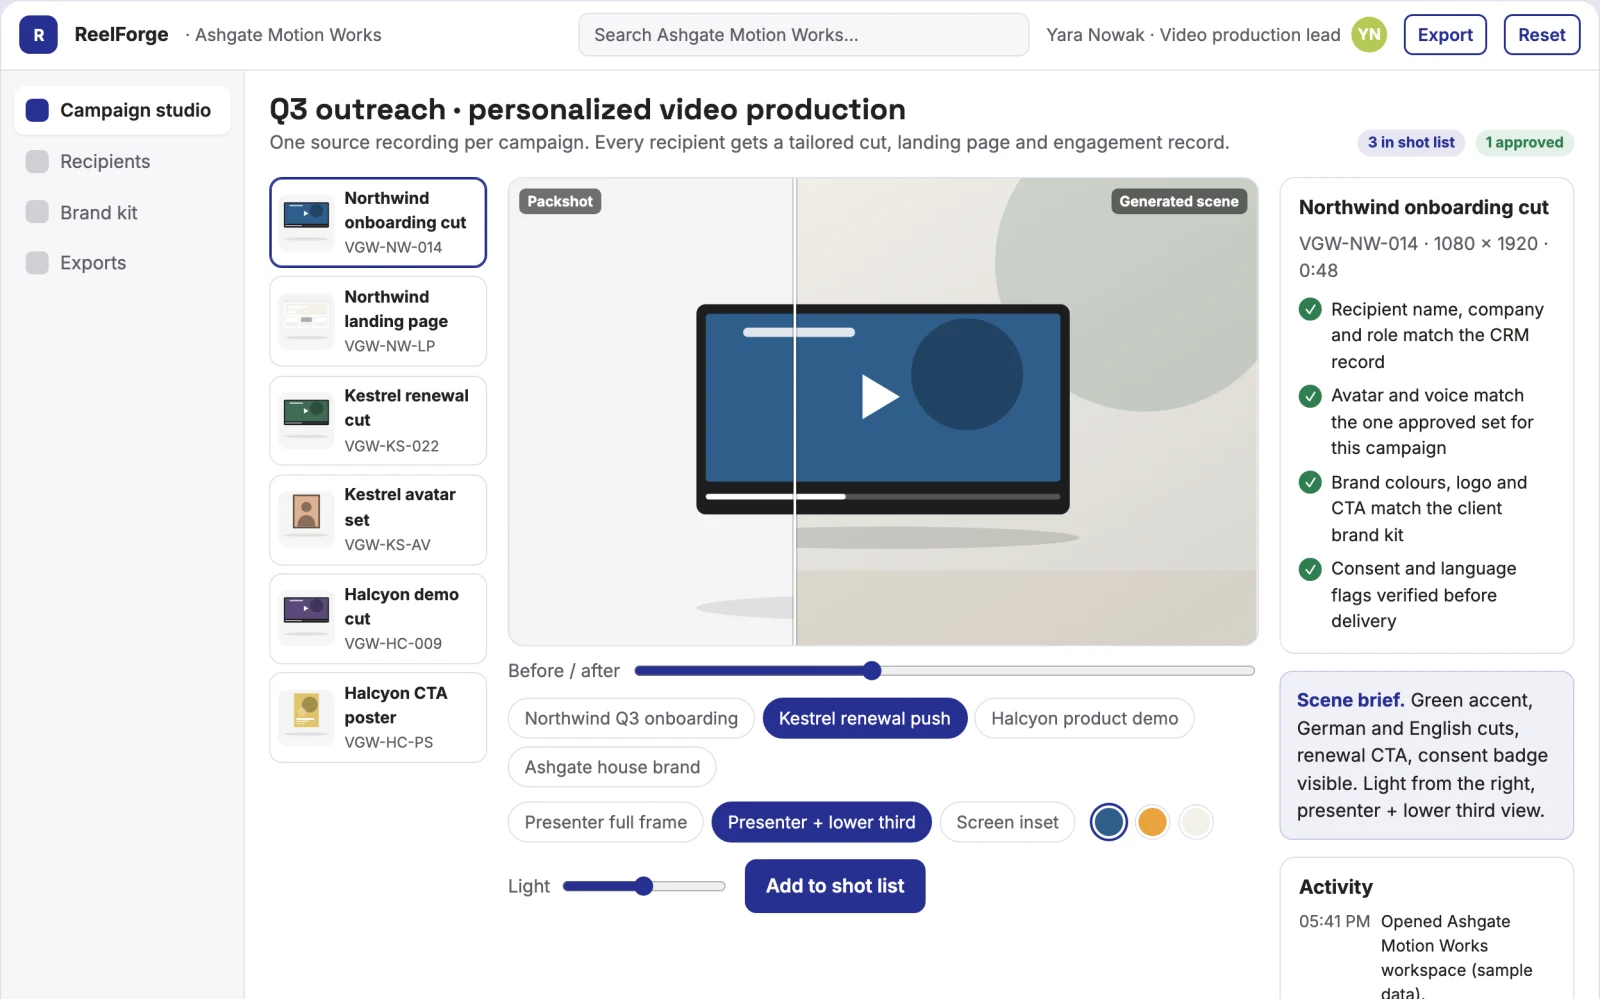This screenshot has height=999, width=1600.
Task: Click the 1 approved badge
Action: click(x=1524, y=143)
